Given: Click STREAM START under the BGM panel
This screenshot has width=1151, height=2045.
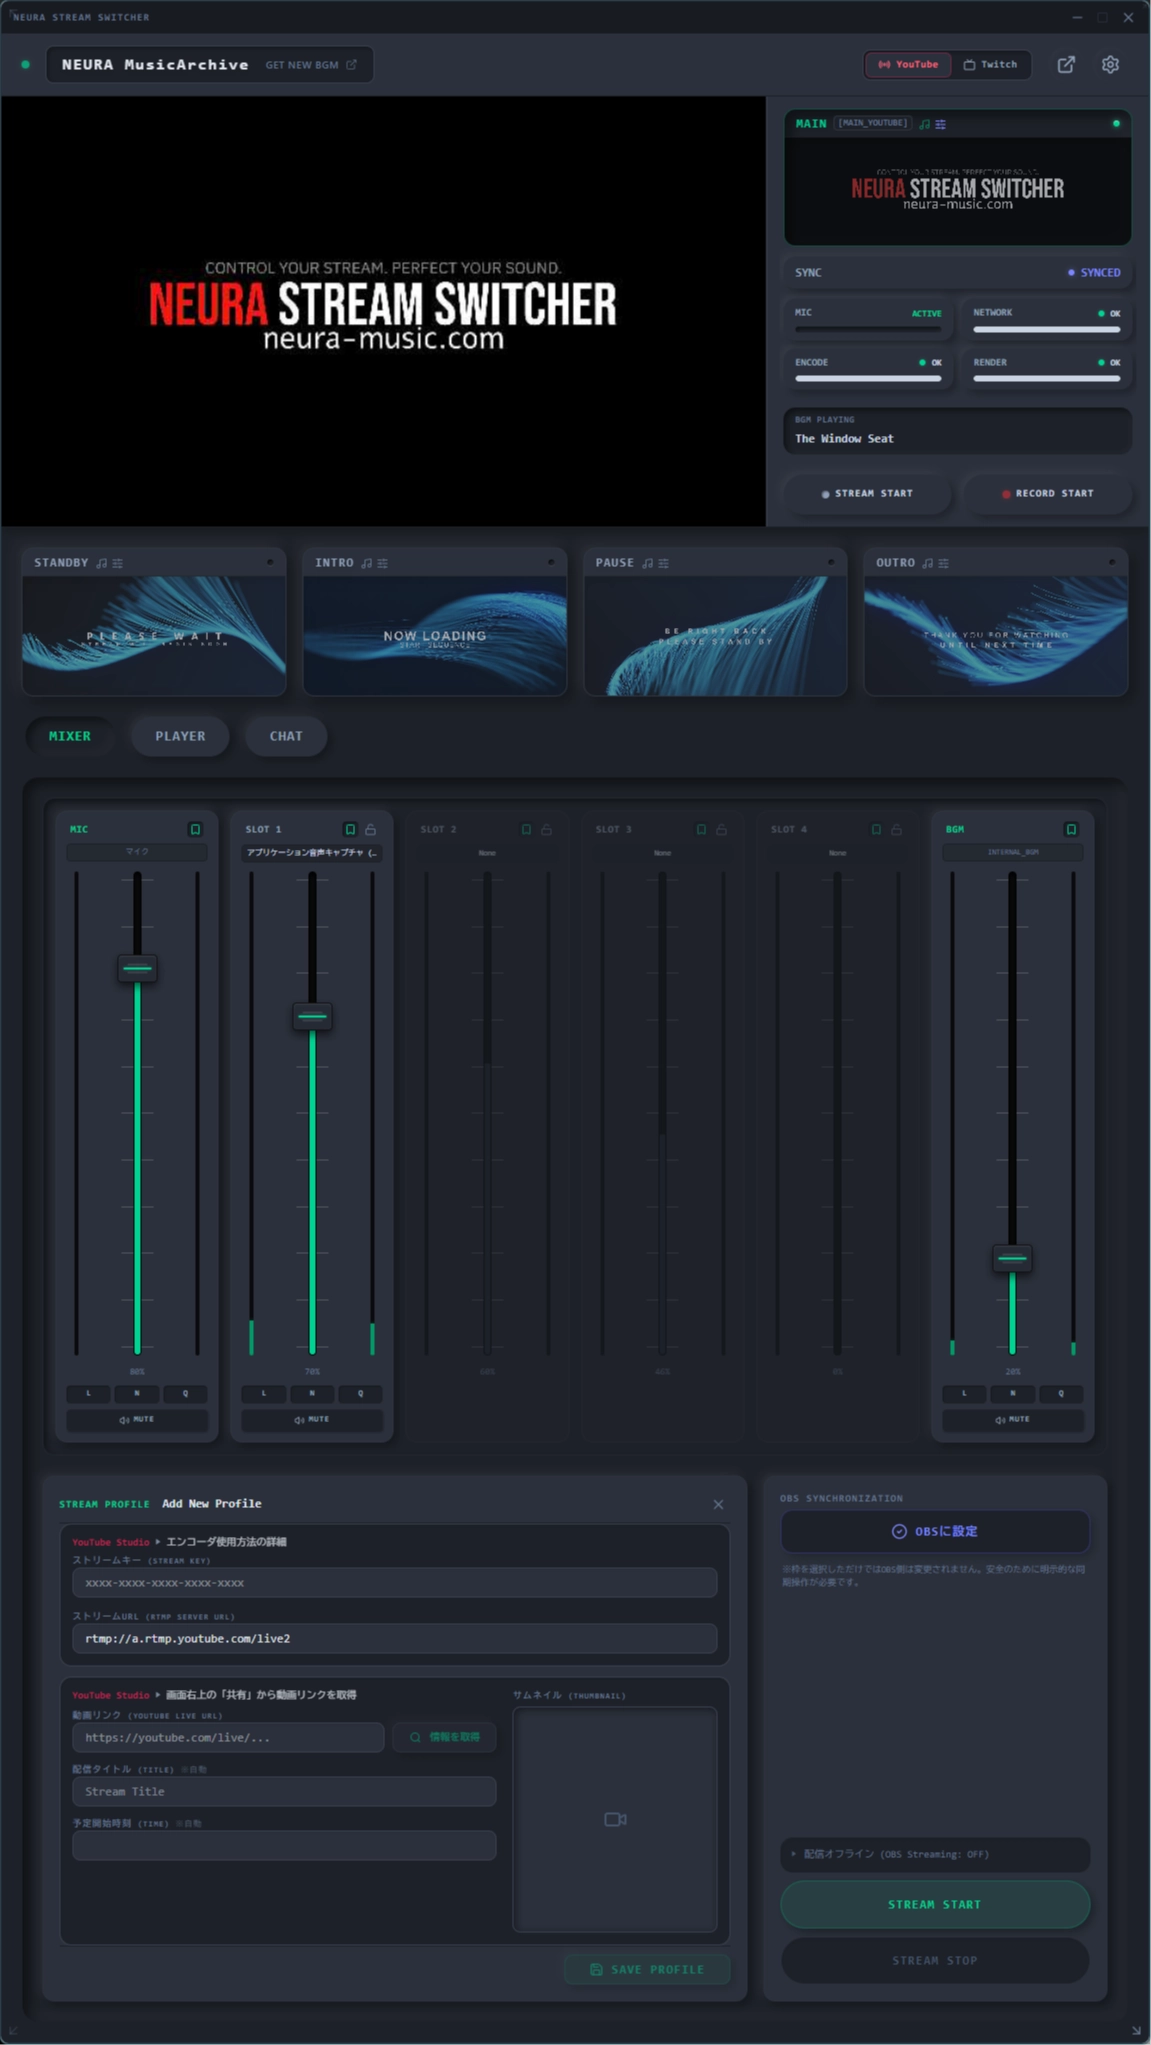Looking at the screenshot, I should [867, 493].
